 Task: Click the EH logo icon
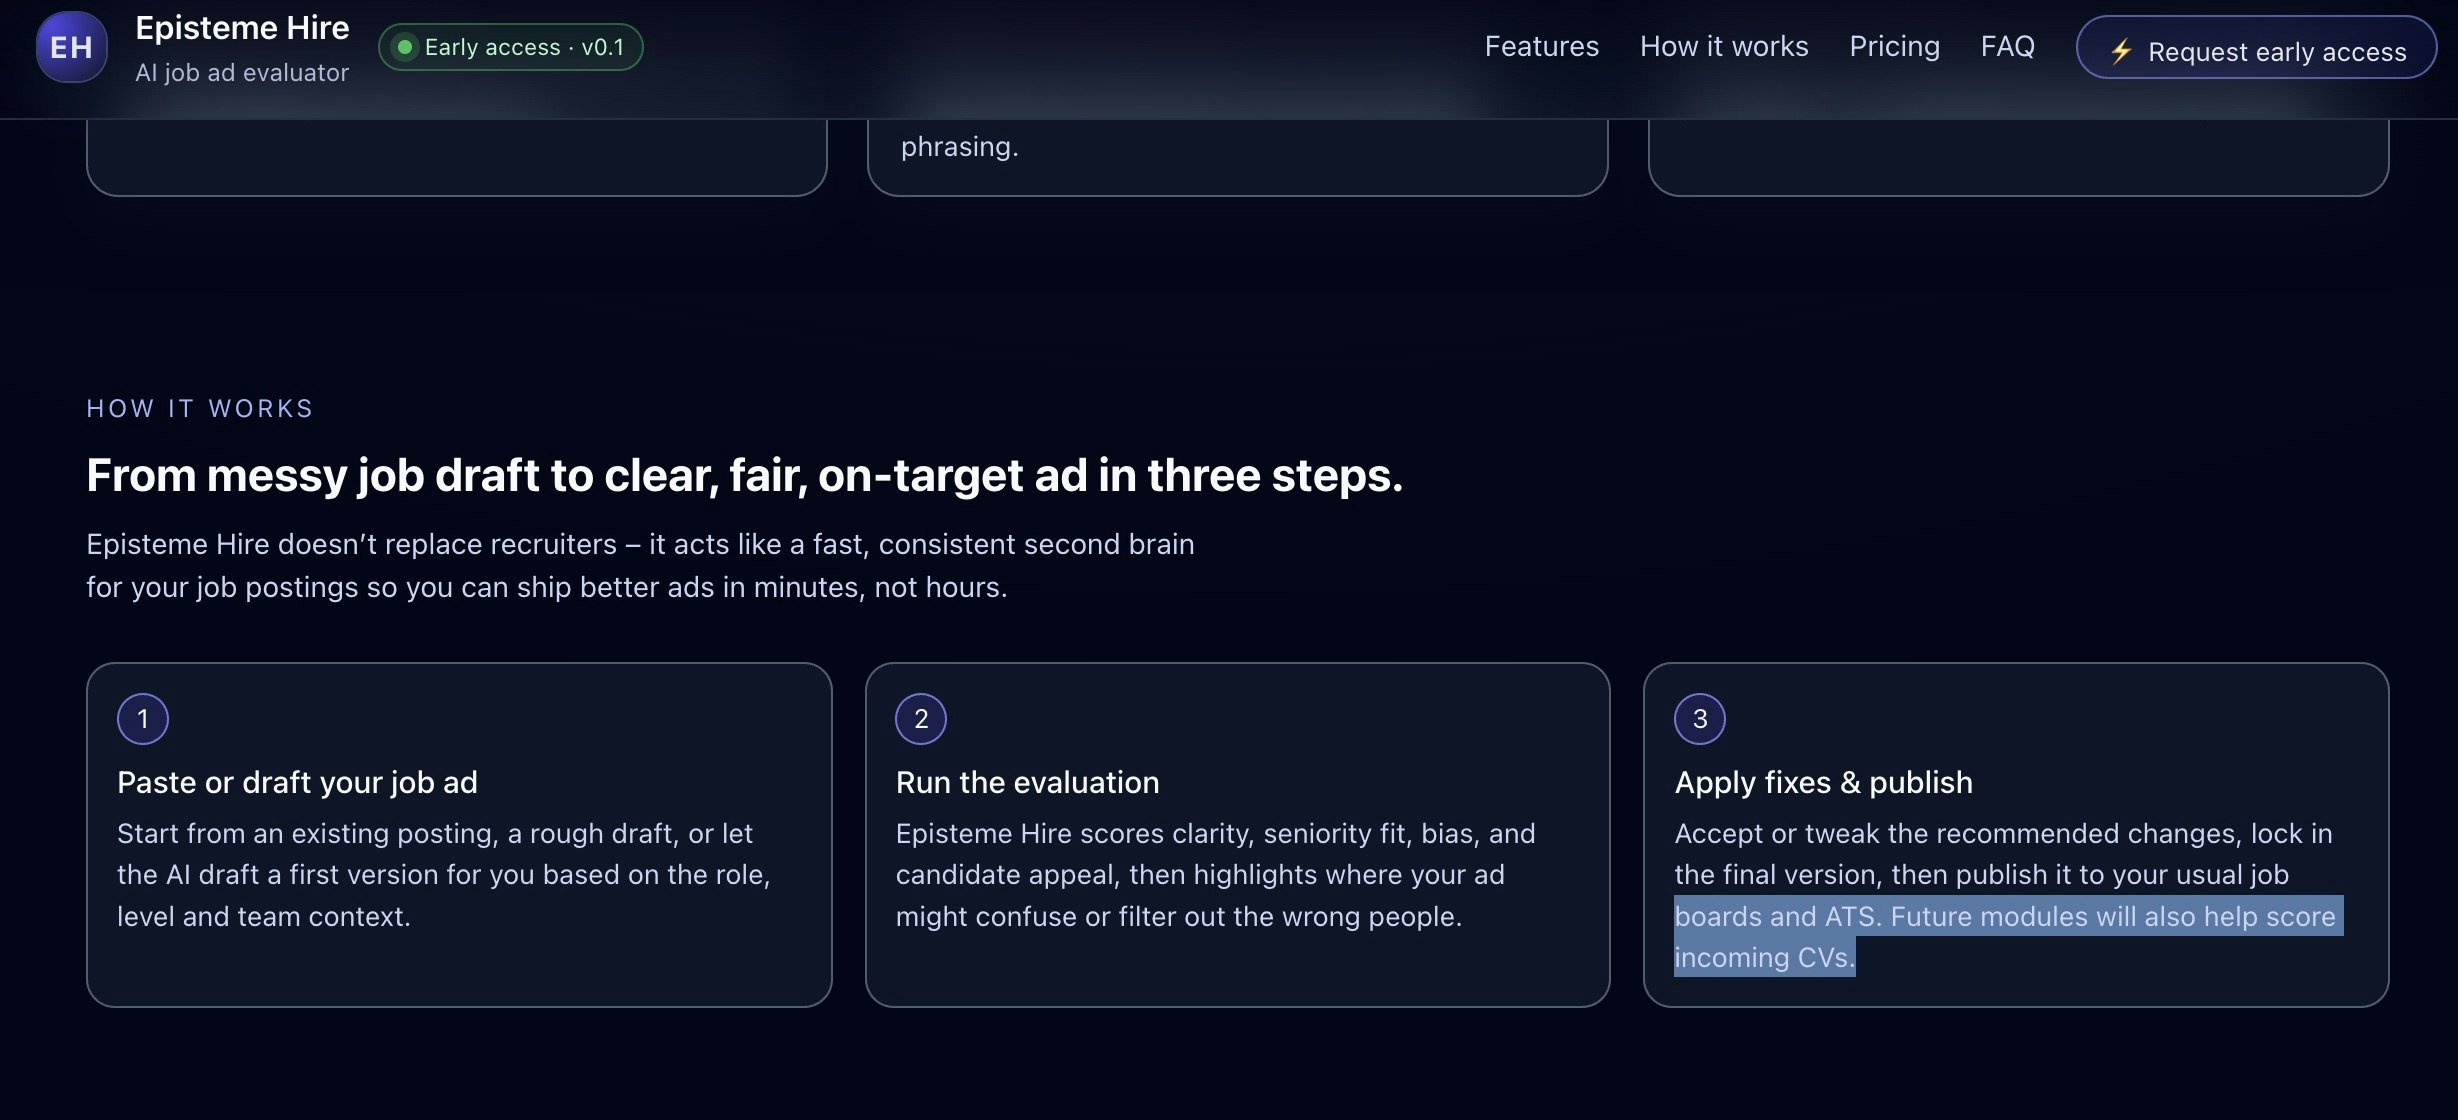coord(70,46)
